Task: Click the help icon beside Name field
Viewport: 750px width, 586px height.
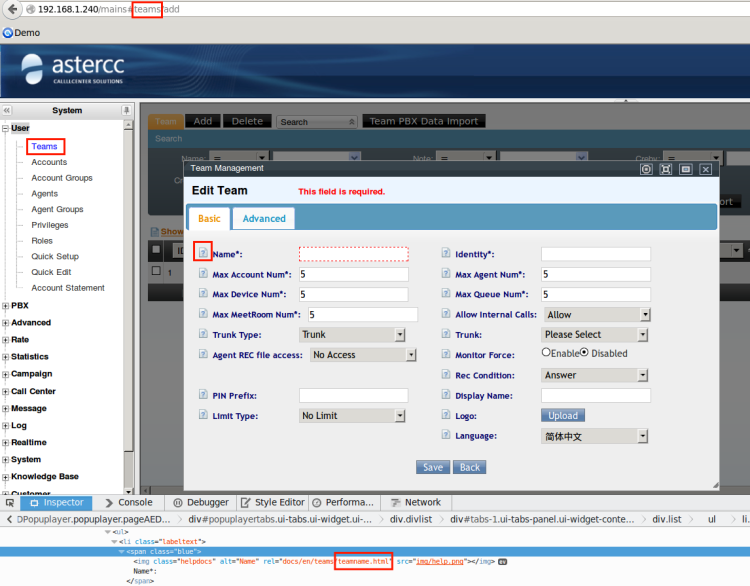Action: pyautogui.click(x=203, y=254)
